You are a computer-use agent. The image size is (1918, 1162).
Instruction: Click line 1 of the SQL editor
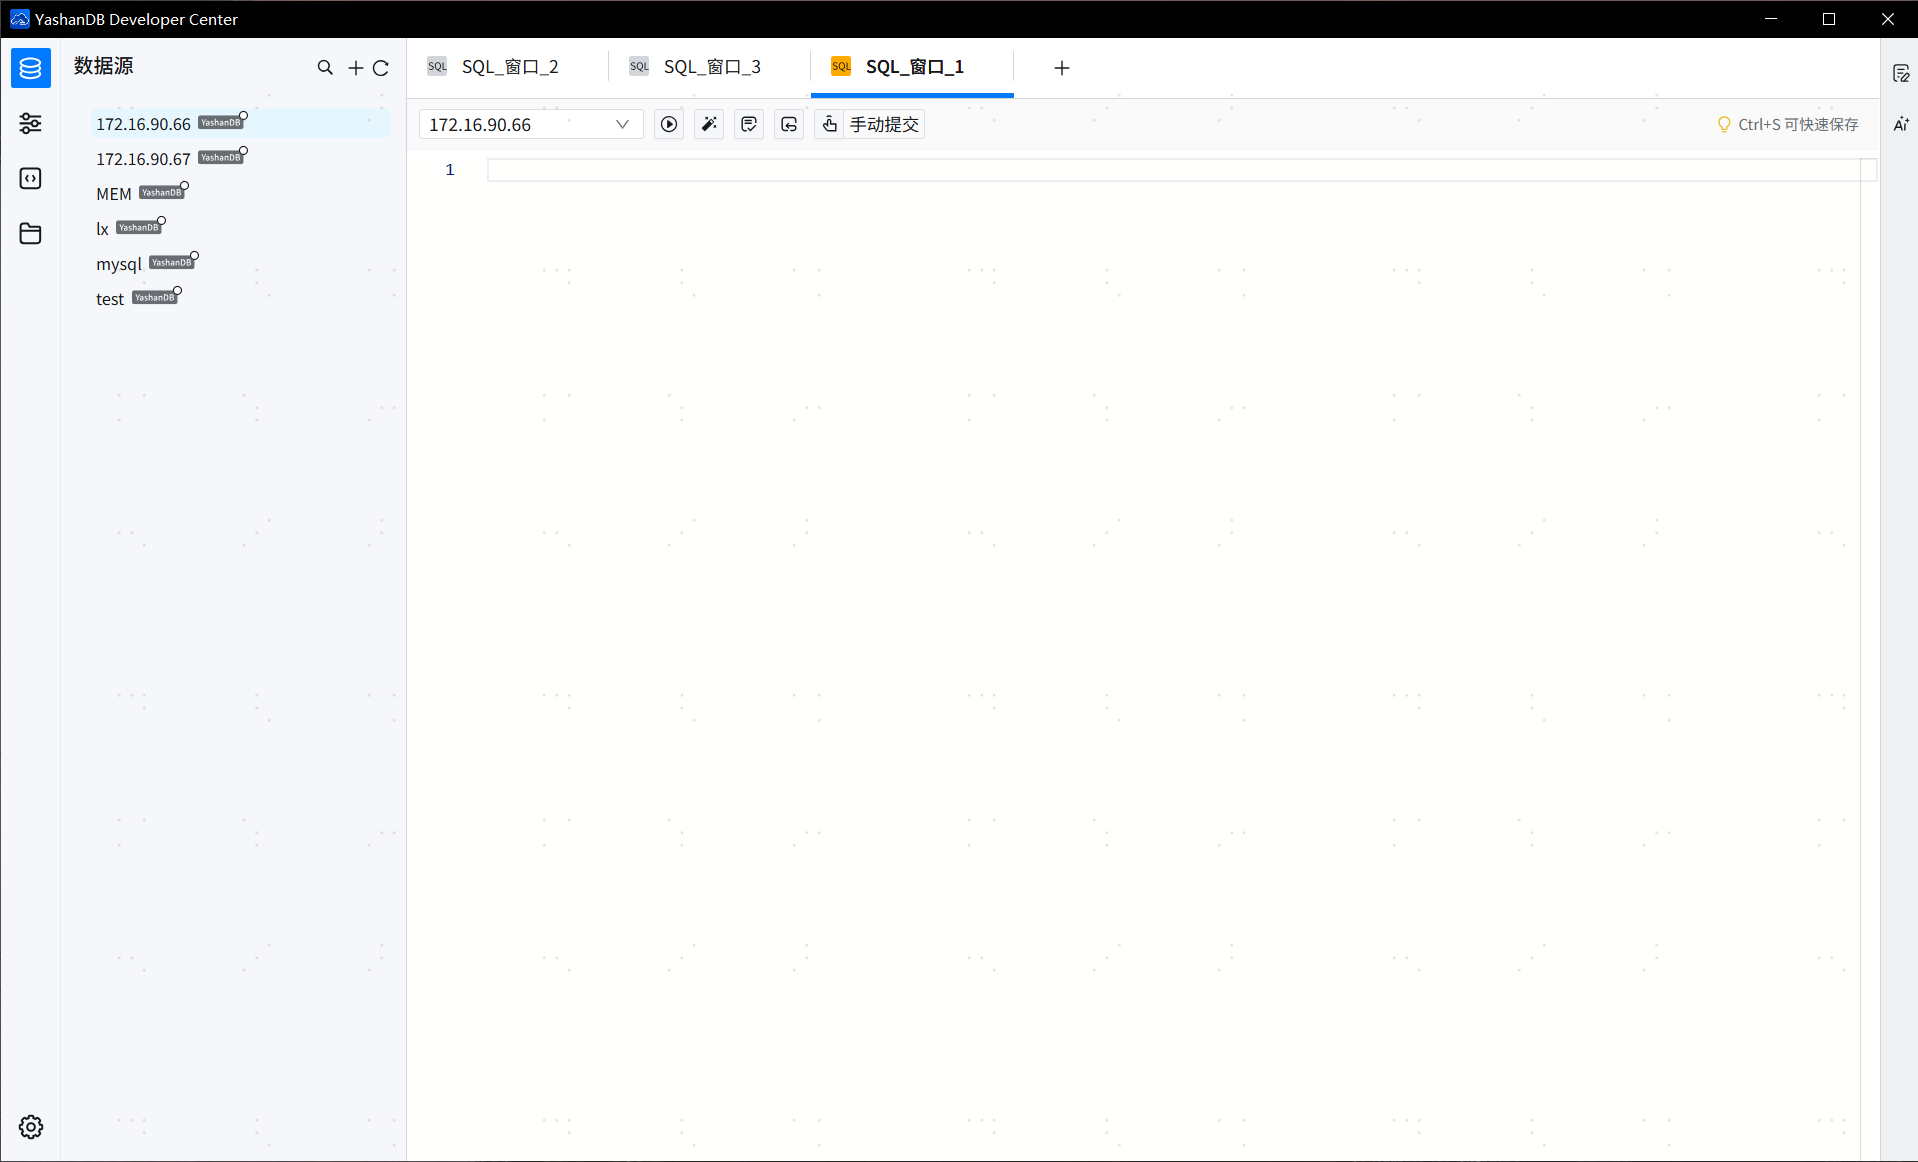click(1170, 170)
